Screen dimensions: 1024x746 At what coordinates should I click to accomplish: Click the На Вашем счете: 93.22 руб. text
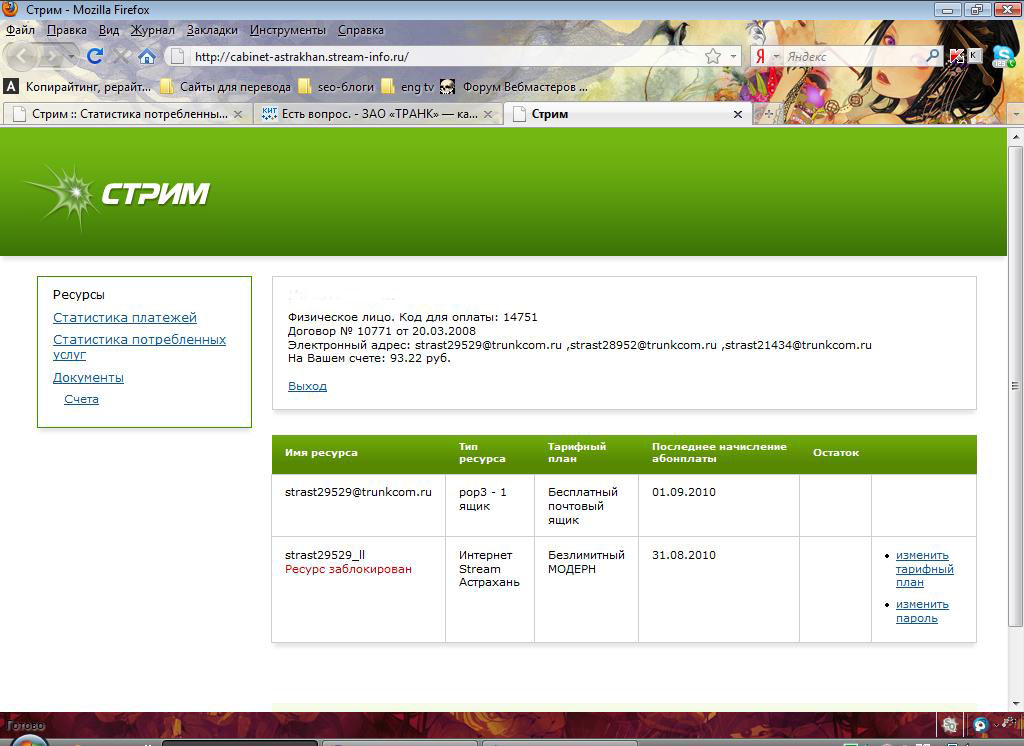pos(369,358)
